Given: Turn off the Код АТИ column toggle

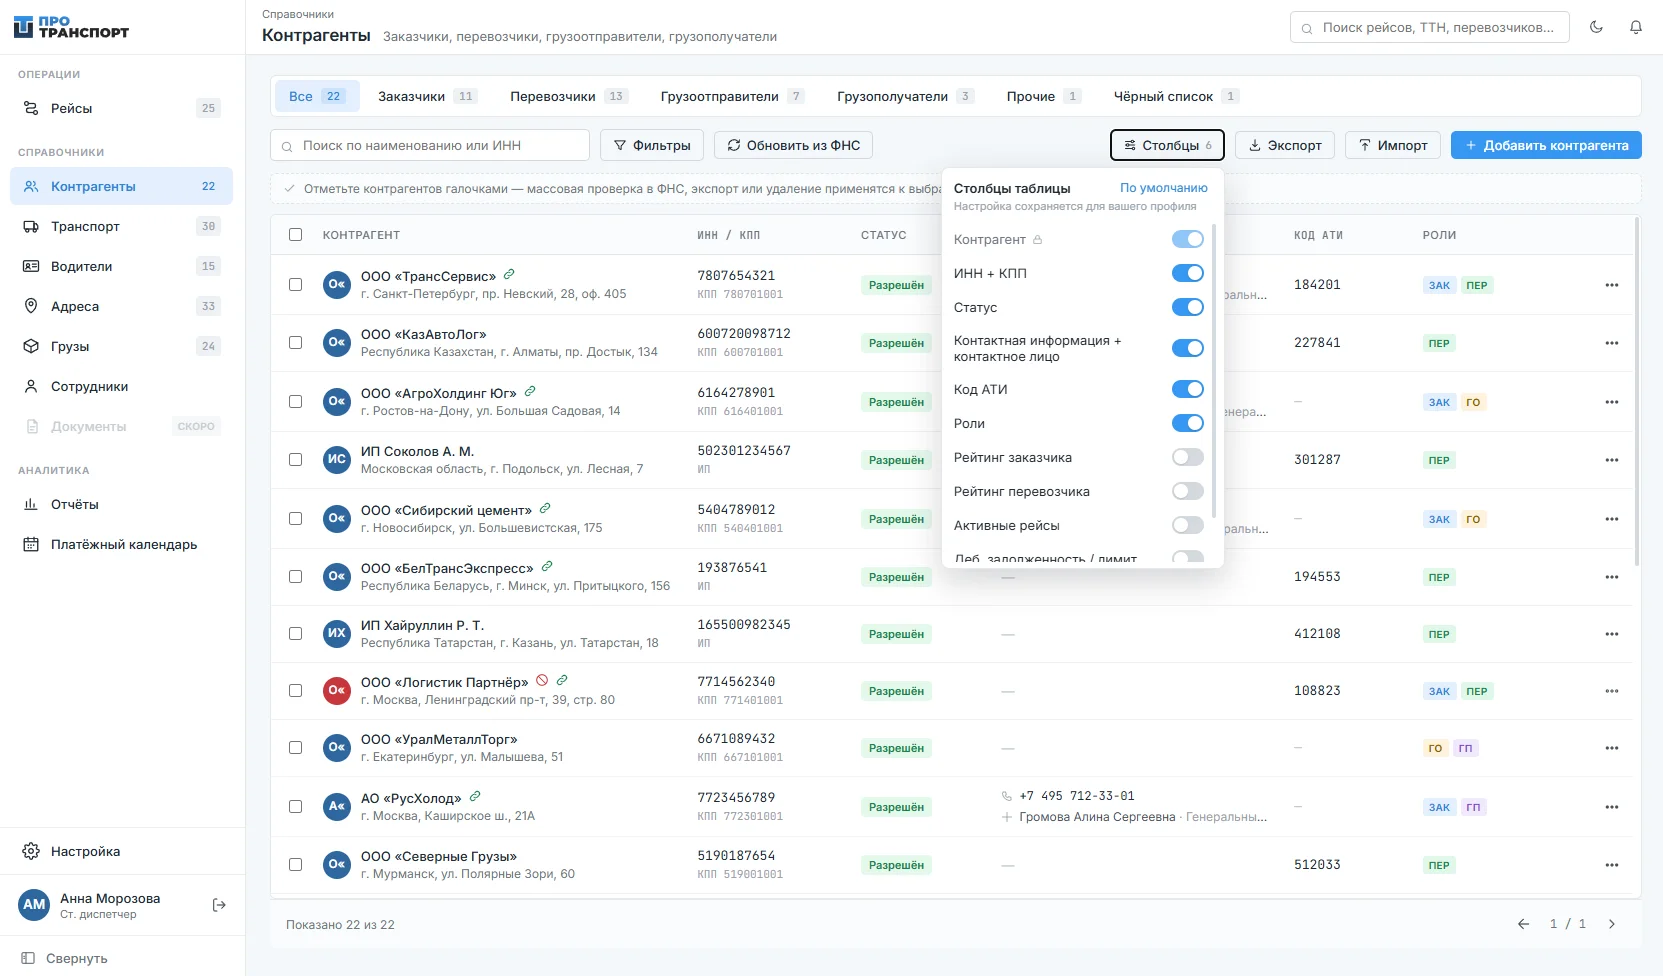Looking at the screenshot, I should click(x=1188, y=389).
